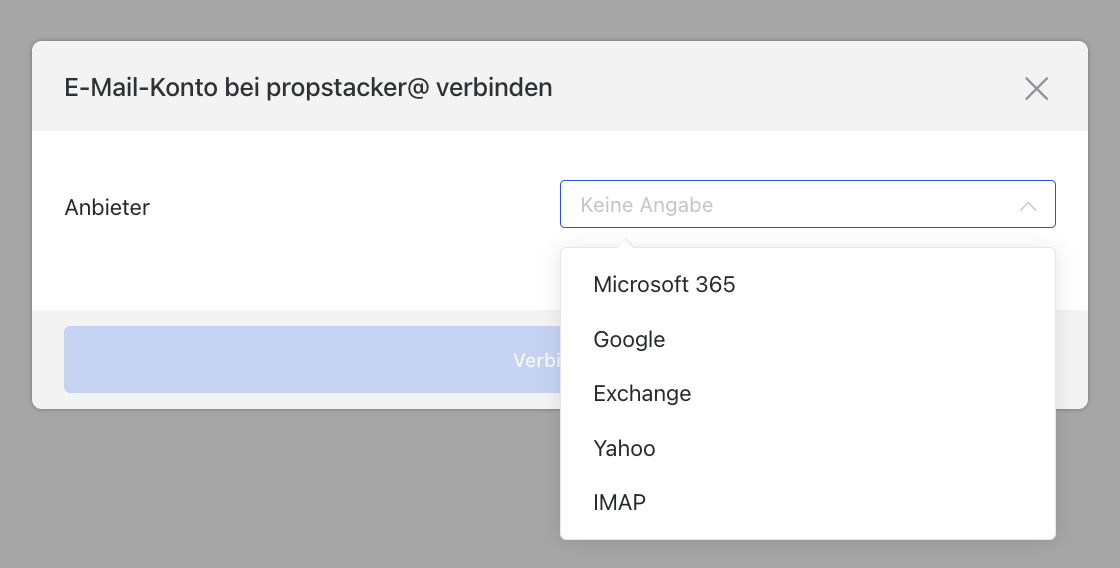This screenshot has height=568, width=1120.
Task: Select Microsoft 365 as provider
Action: point(664,285)
